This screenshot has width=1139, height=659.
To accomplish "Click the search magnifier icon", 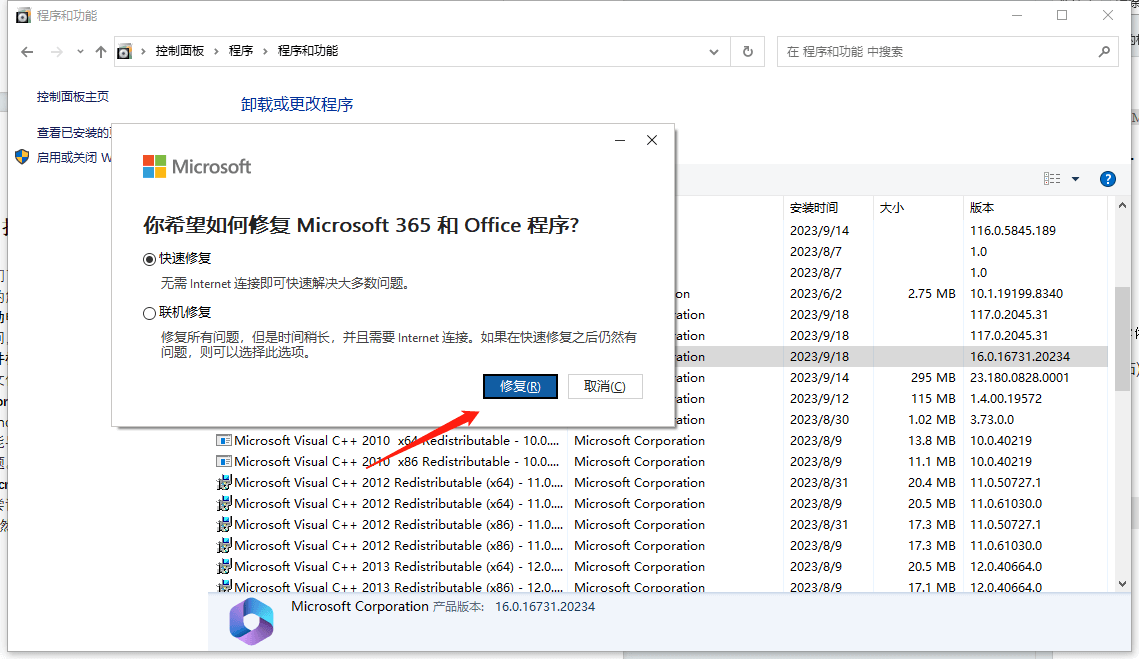I will point(1104,51).
